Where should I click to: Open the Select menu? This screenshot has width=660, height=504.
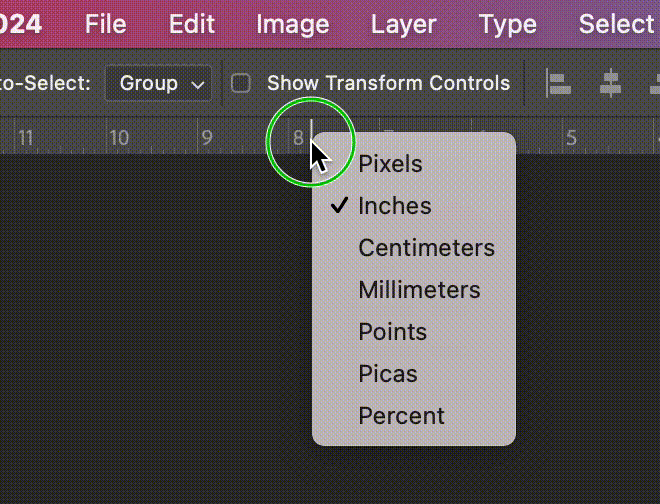(x=617, y=24)
